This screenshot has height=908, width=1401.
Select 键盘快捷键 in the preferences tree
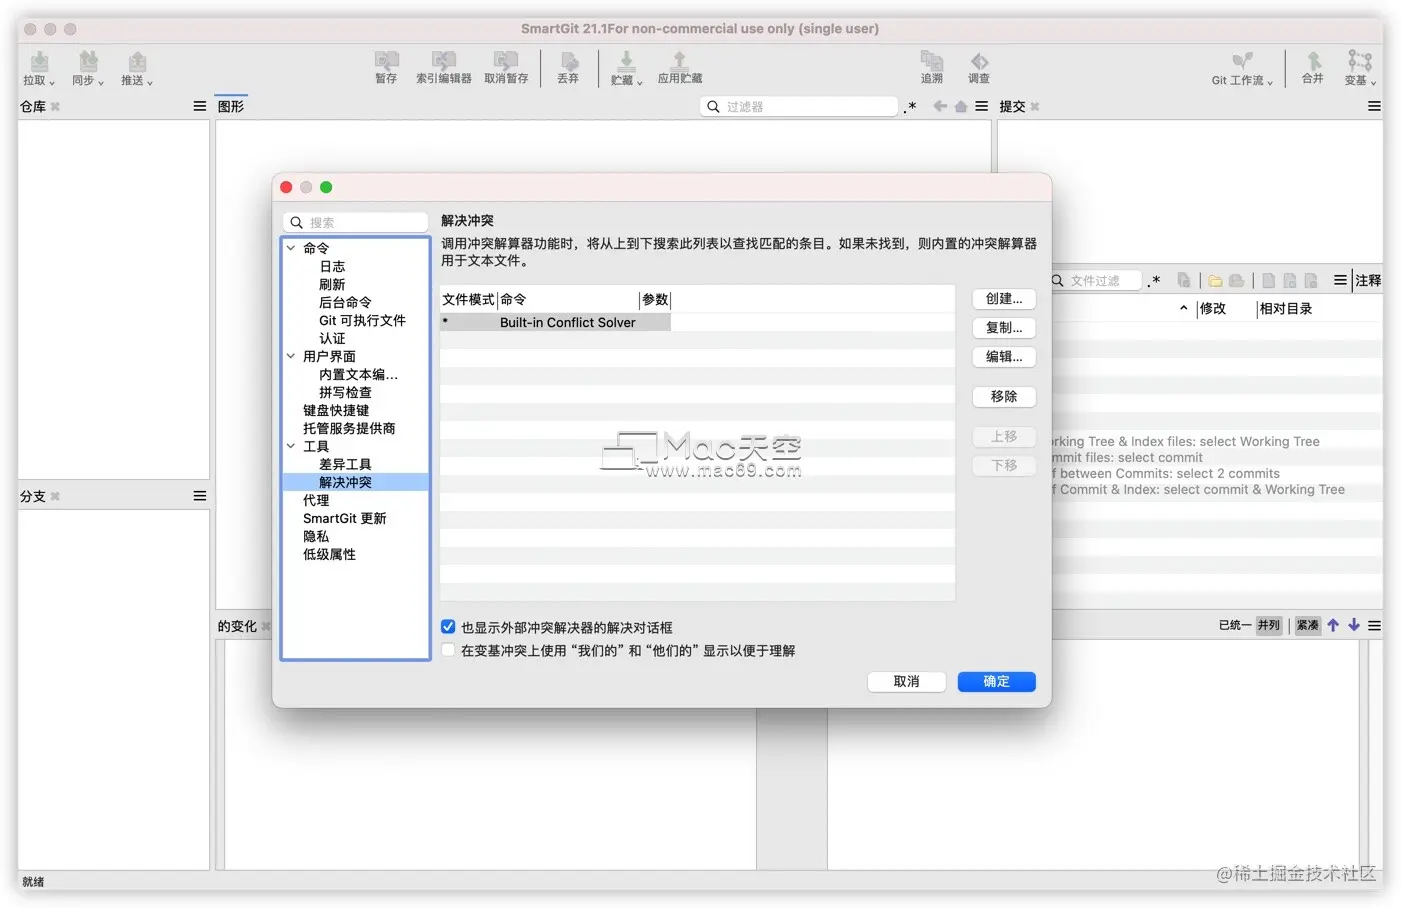click(336, 410)
